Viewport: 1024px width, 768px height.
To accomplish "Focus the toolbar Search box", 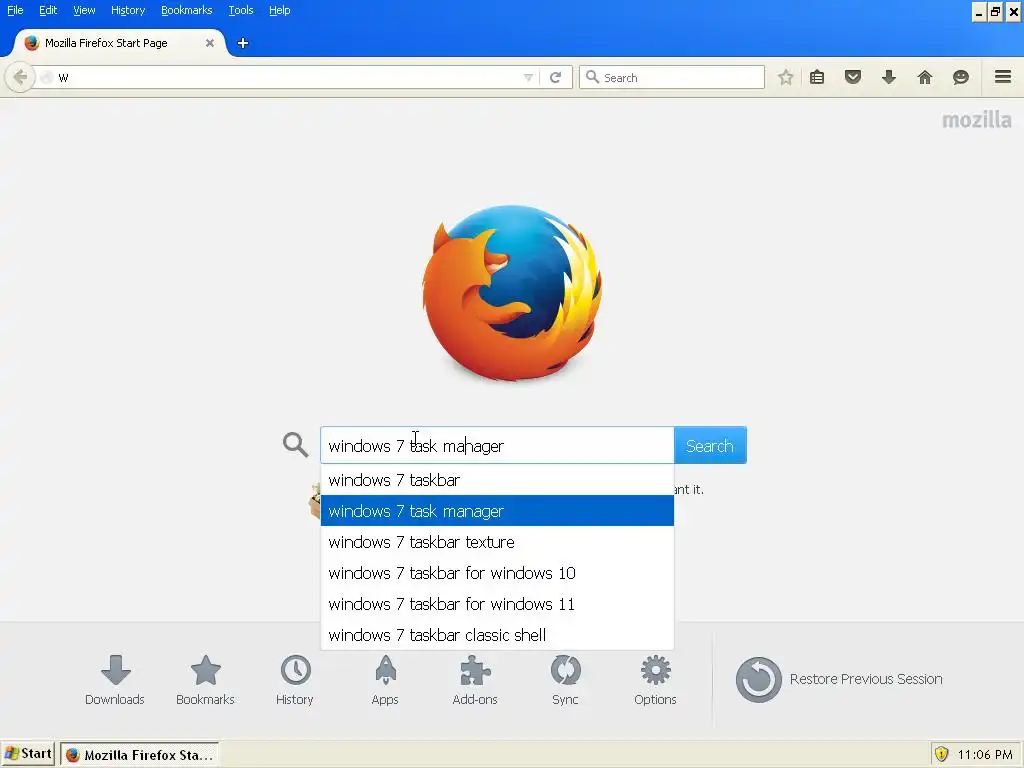I will (672, 77).
